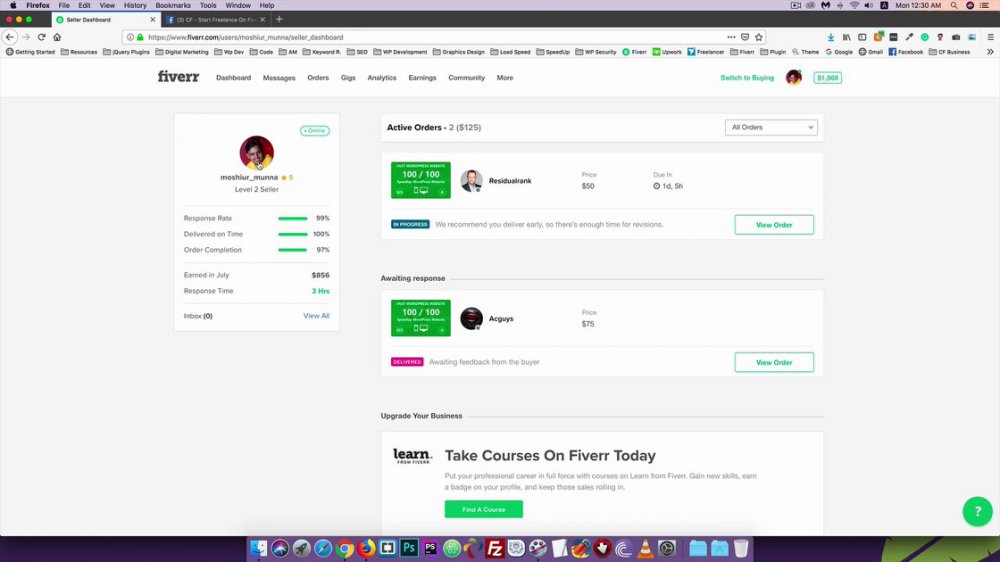Viewport: 1000px width, 562px height.
Task: Open the page actions three-dot menu
Action: coord(731,37)
